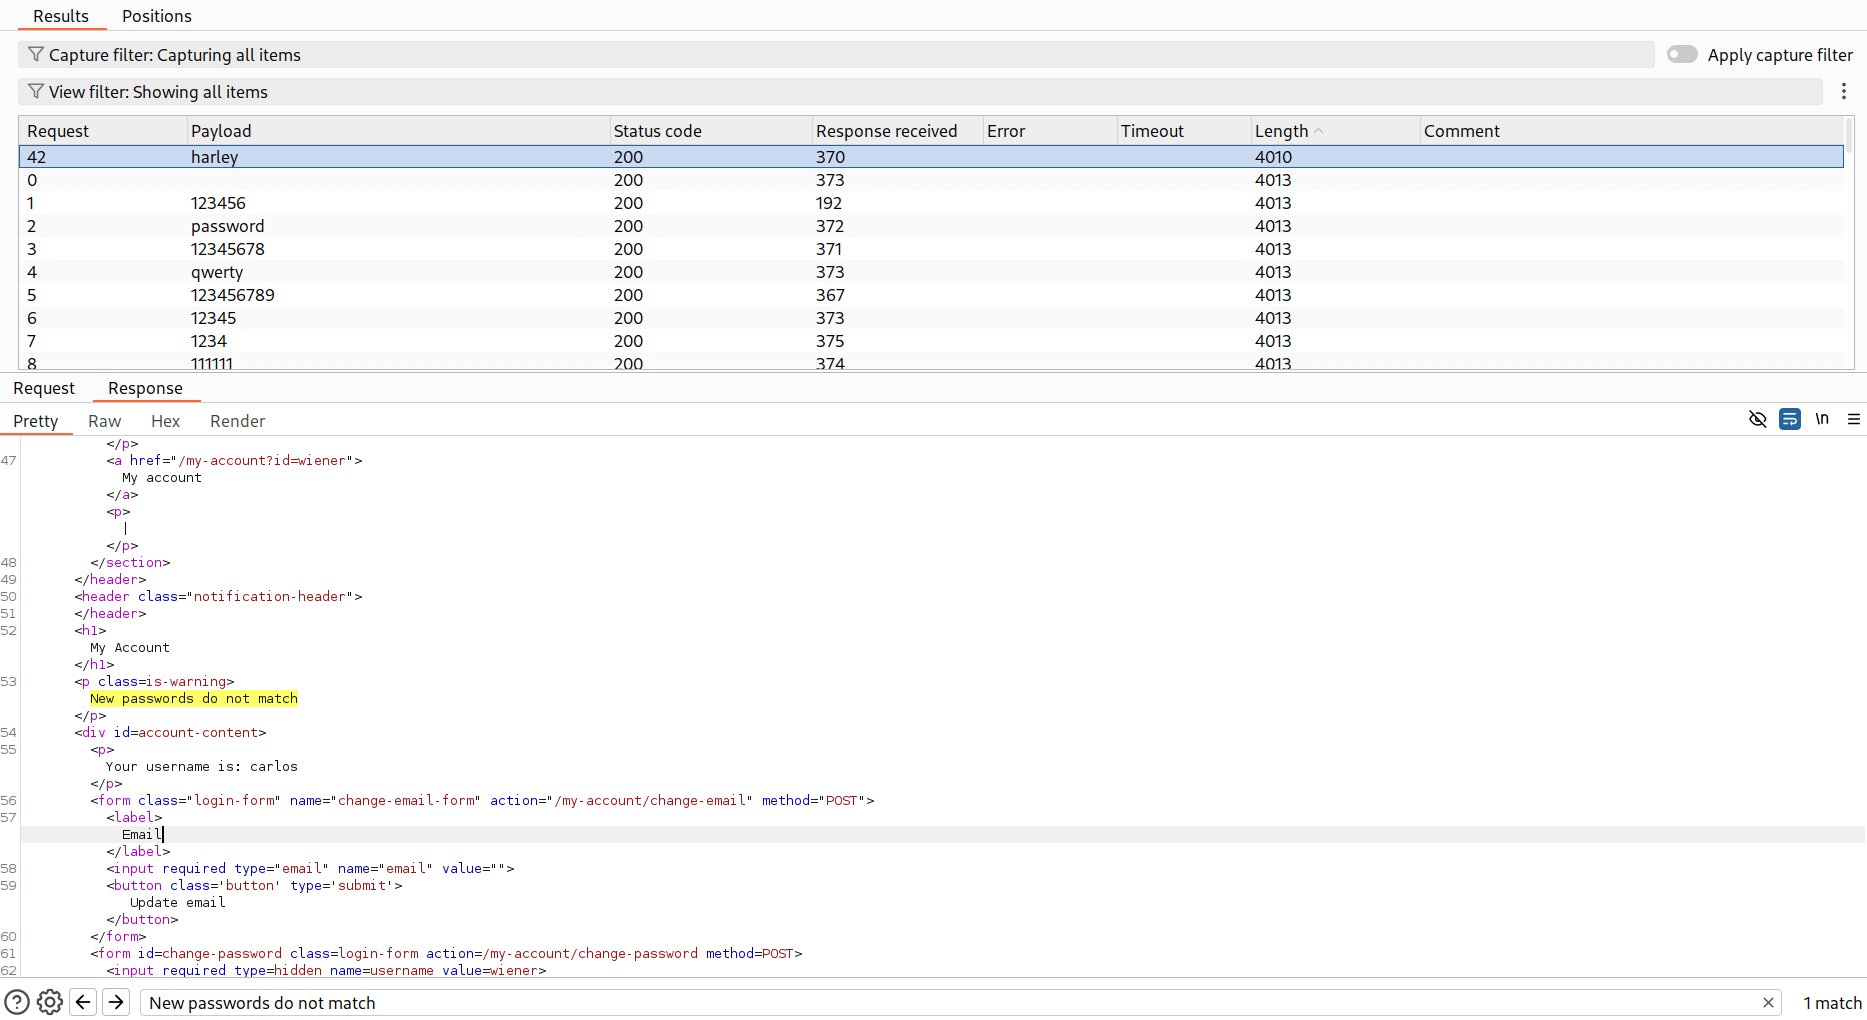The width and height of the screenshot is (1867, 1020).
Task: Open the response pane hamburger menu
Action: tap(1855, 419)
